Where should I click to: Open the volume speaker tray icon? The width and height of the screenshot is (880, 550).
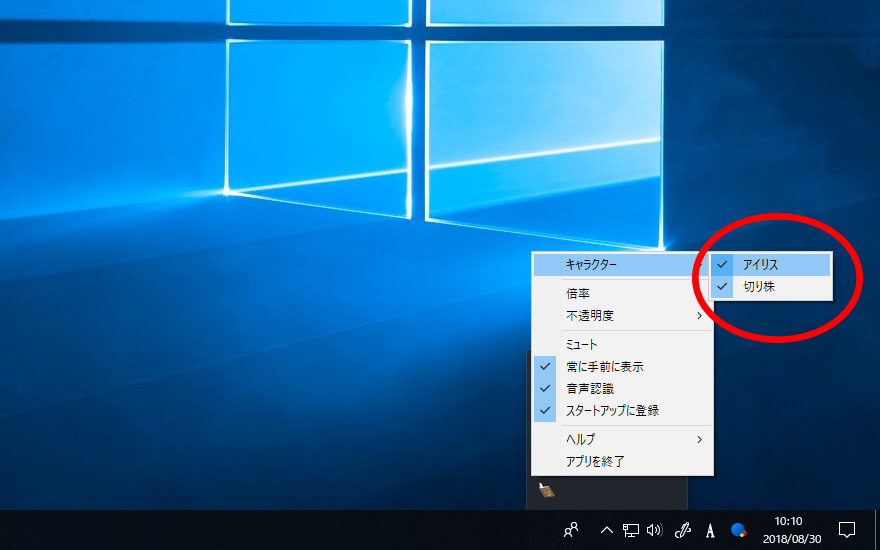pyautogui.click(x=654, y=529)
